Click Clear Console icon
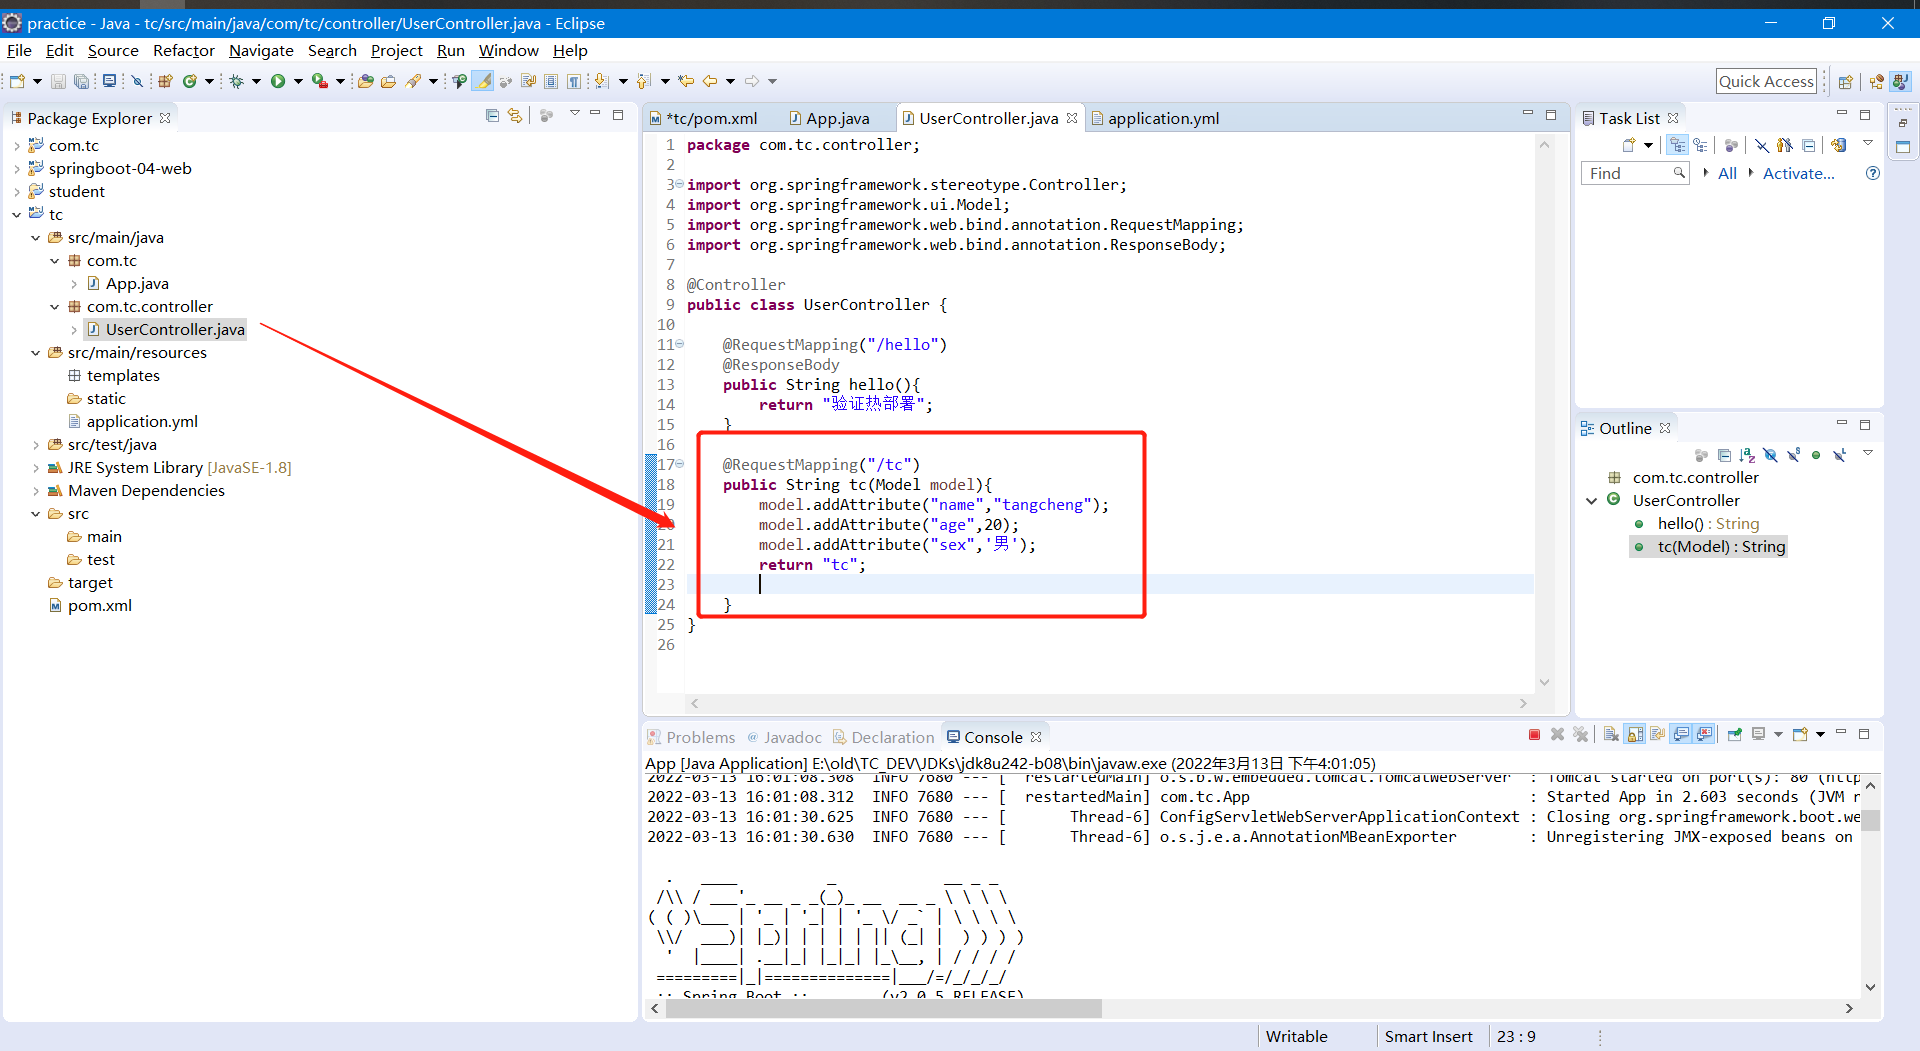Image resolution: width=1920 pixels, height=1051 pixels. coord(1611,735)
